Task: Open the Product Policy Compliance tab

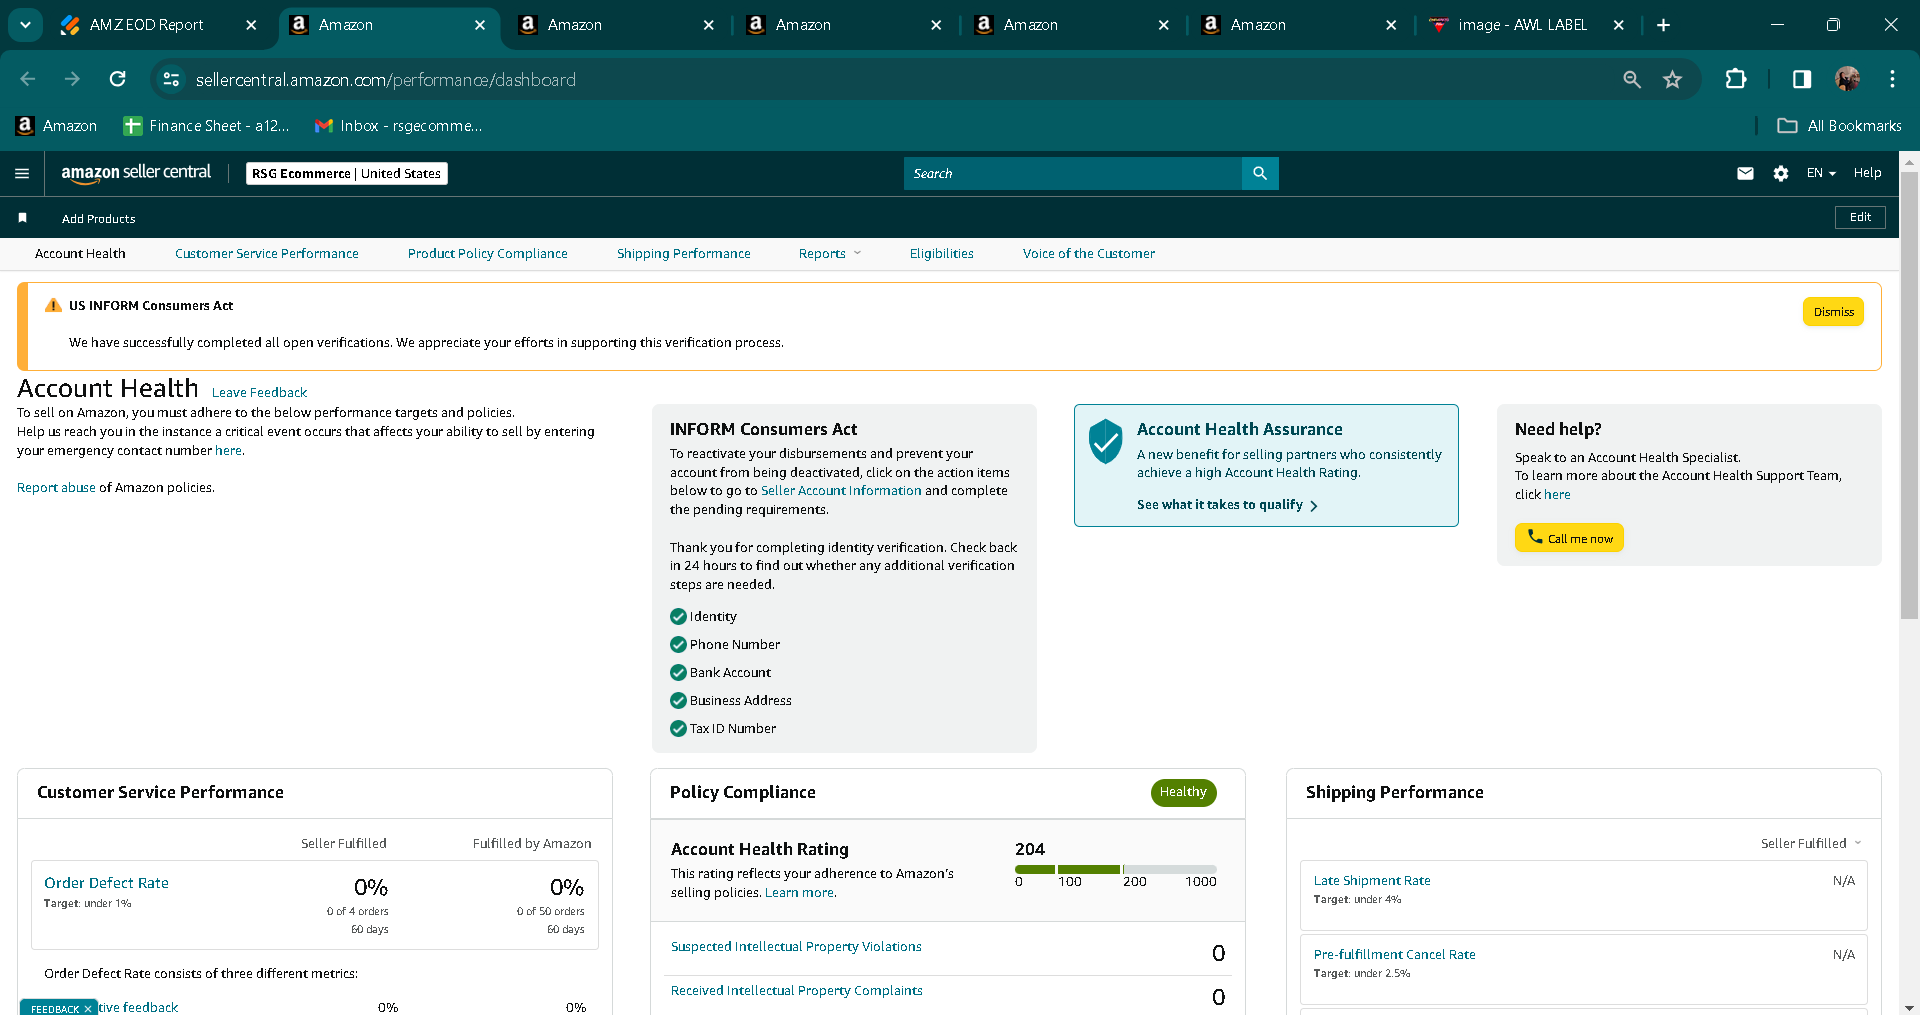Action: tap(488, 254)
